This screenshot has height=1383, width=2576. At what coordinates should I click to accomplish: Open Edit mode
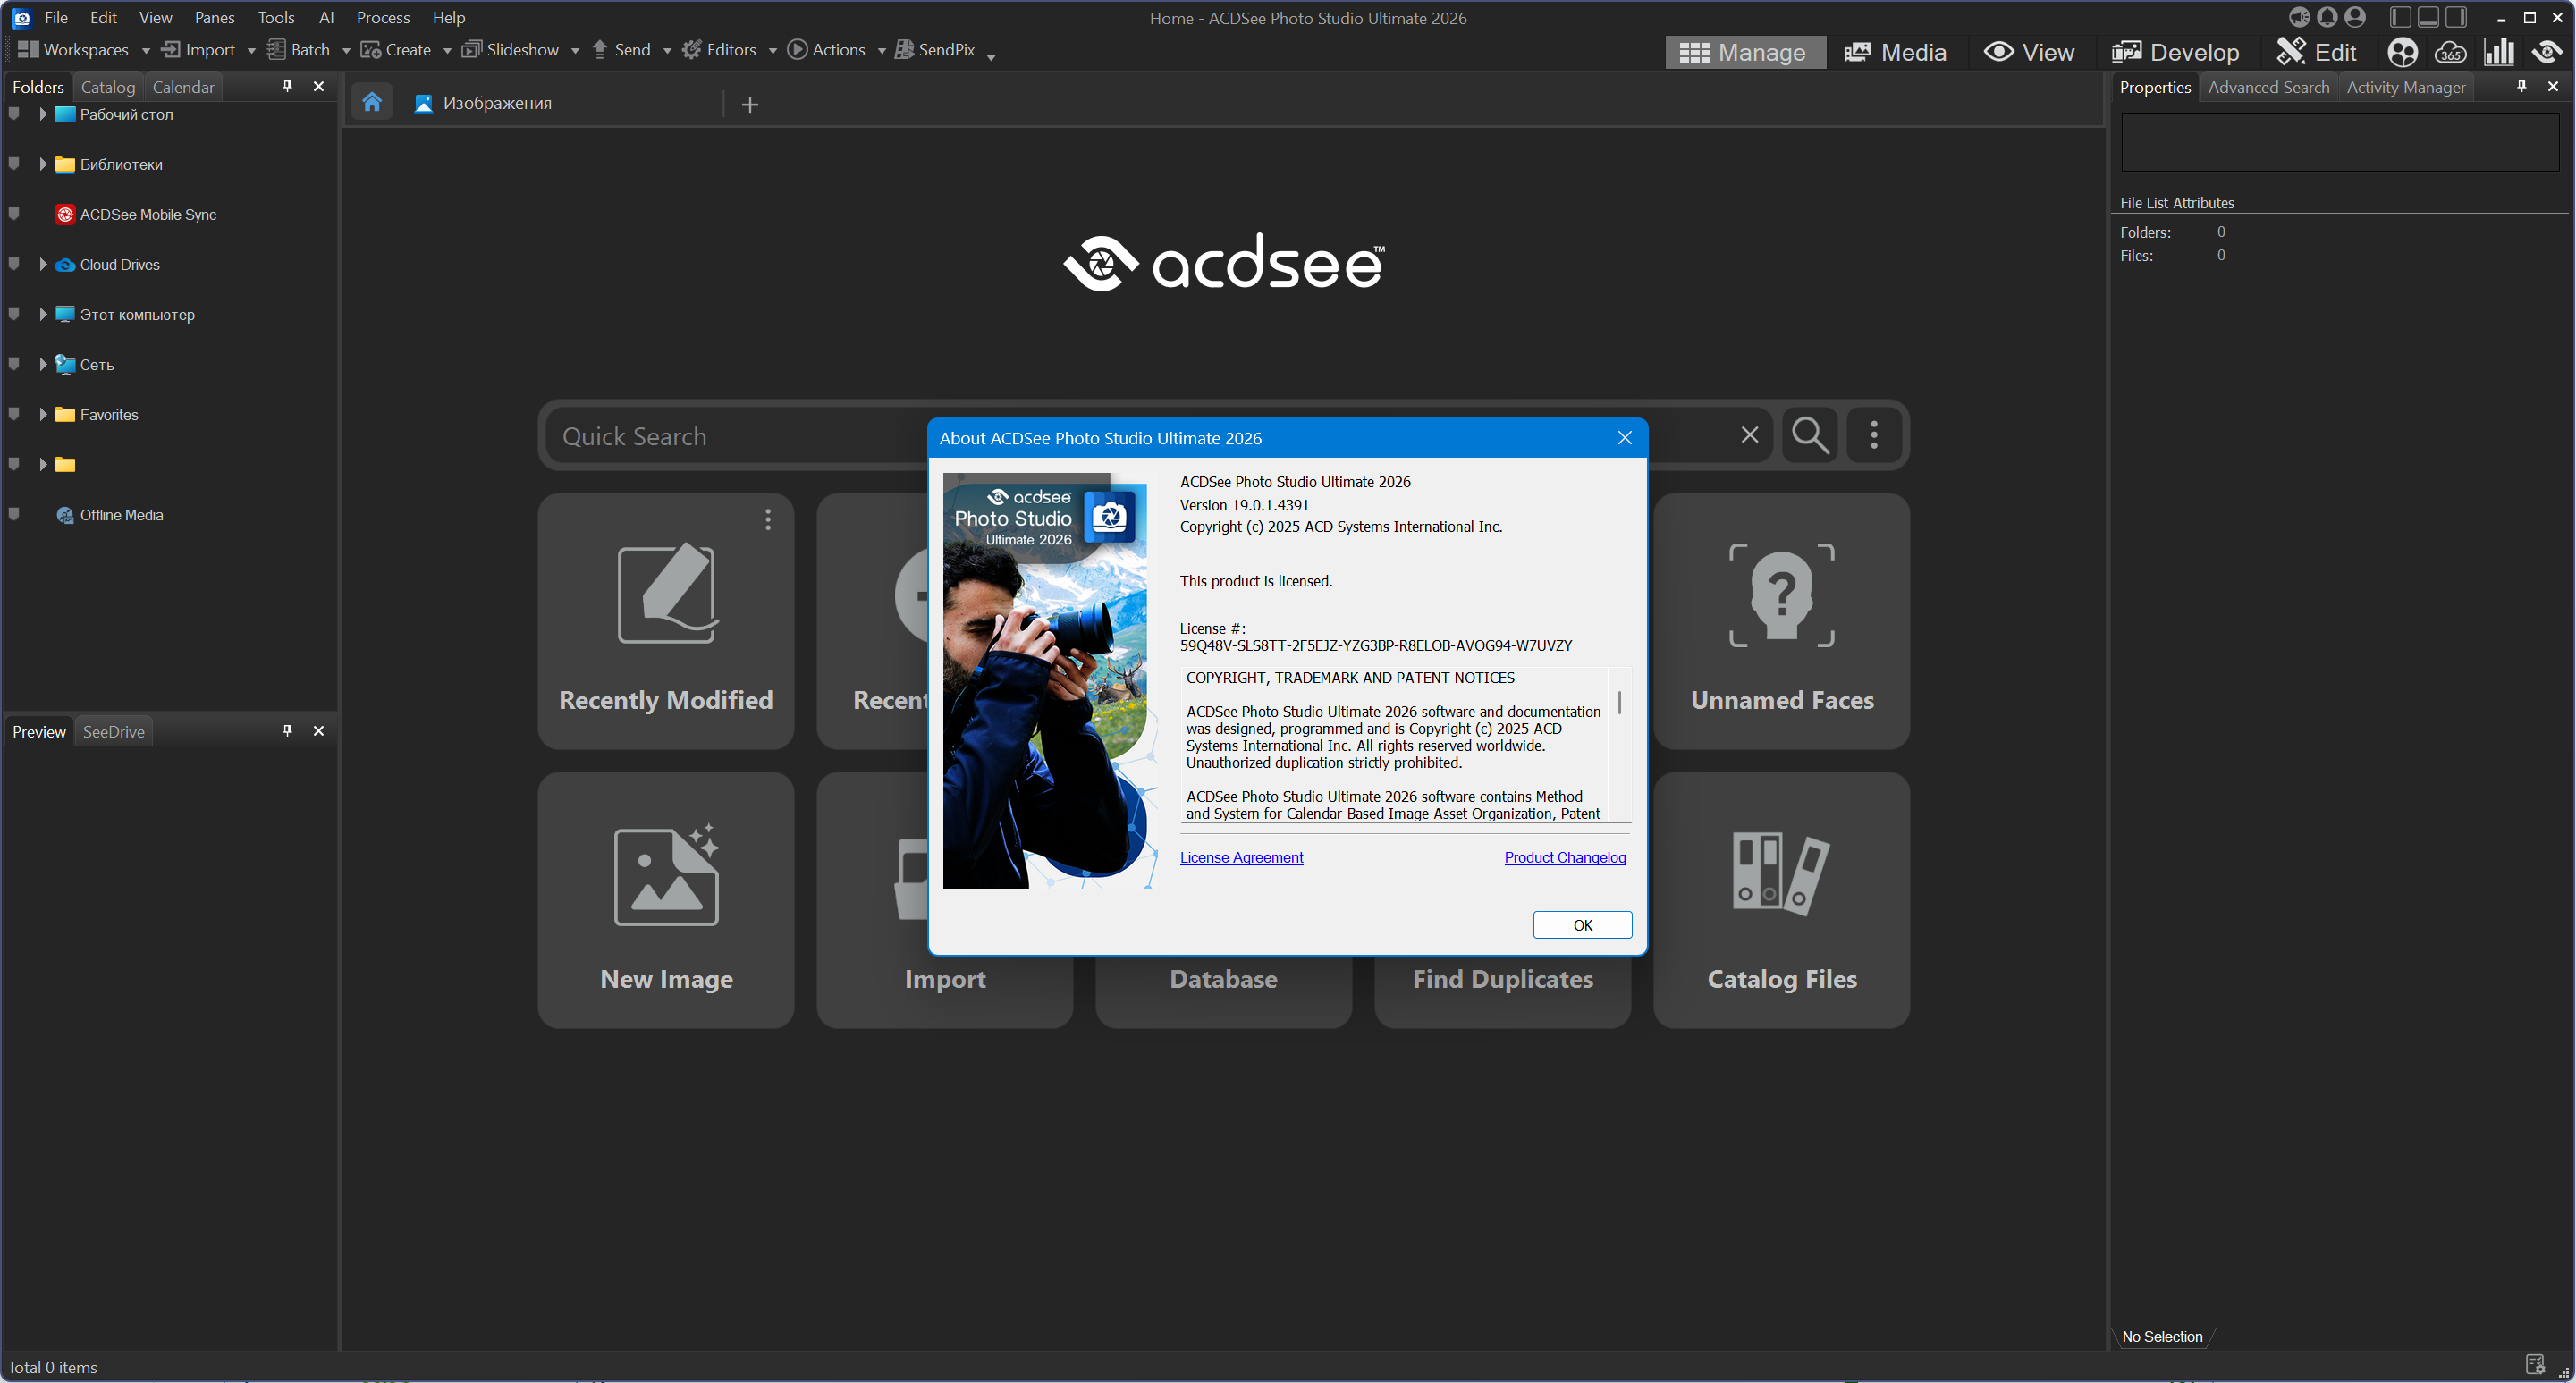2317,52
